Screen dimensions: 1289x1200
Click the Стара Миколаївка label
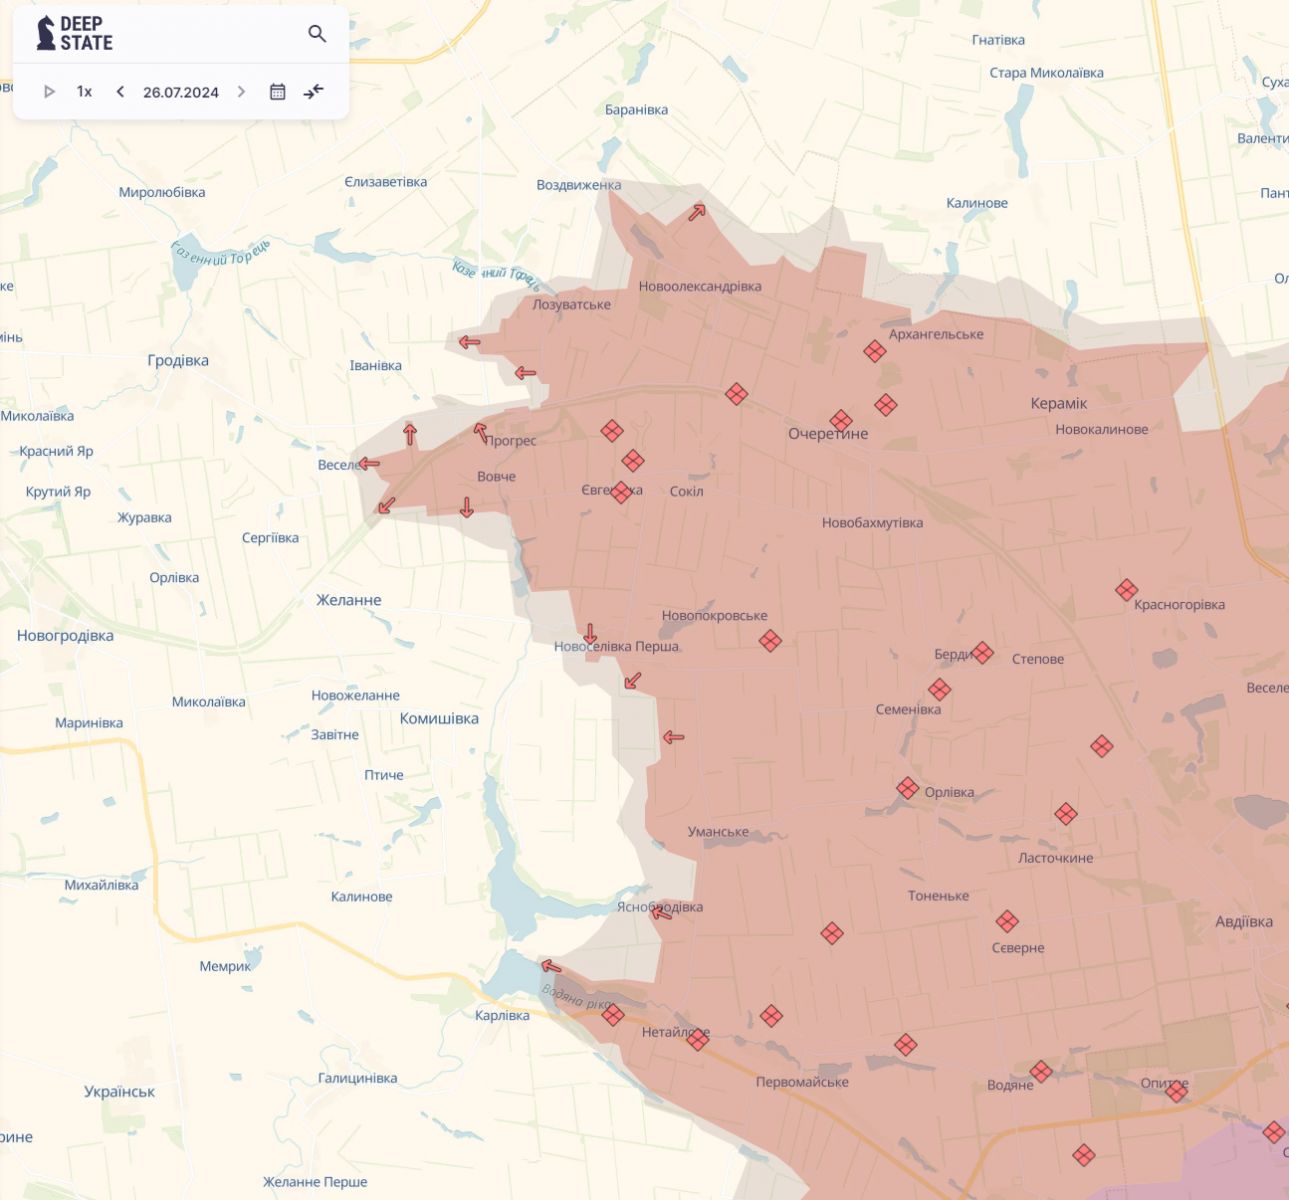point(1046,73)
